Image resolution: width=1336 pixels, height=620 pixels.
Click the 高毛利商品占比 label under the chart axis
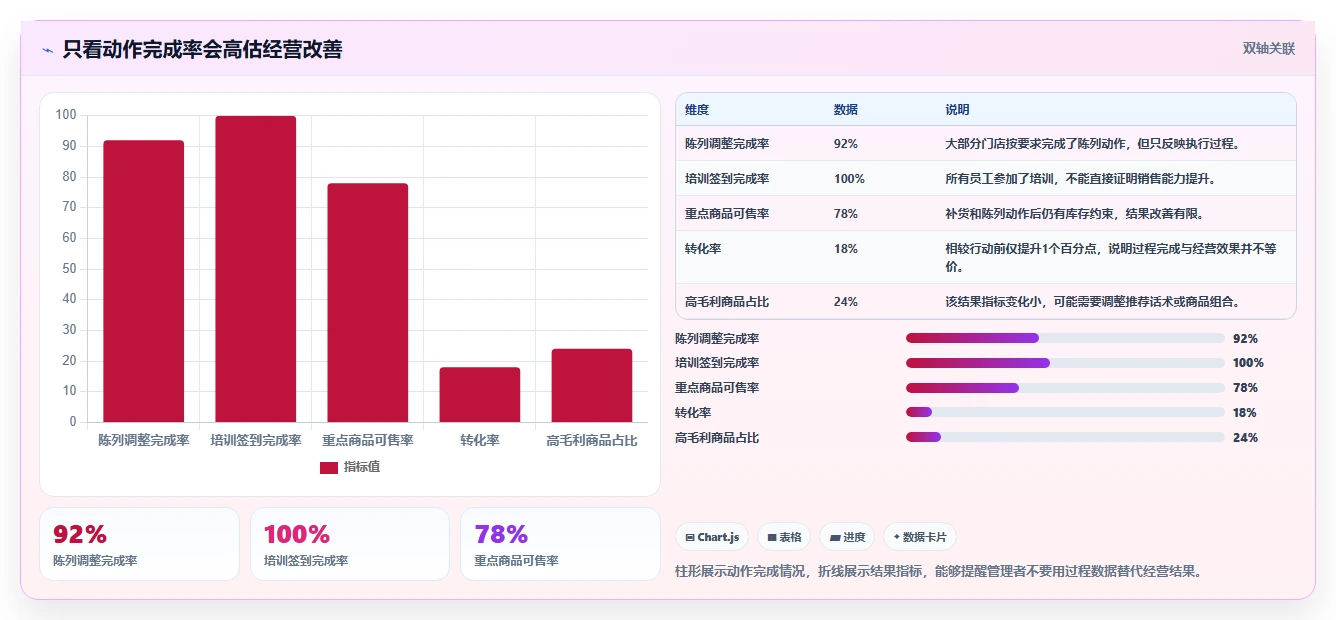click(592, 440)
